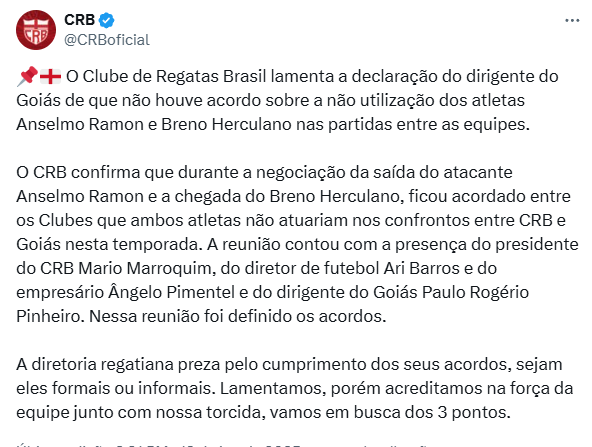Click the name 'Mario Marroquim' in the text

click(x=146, y=268)
